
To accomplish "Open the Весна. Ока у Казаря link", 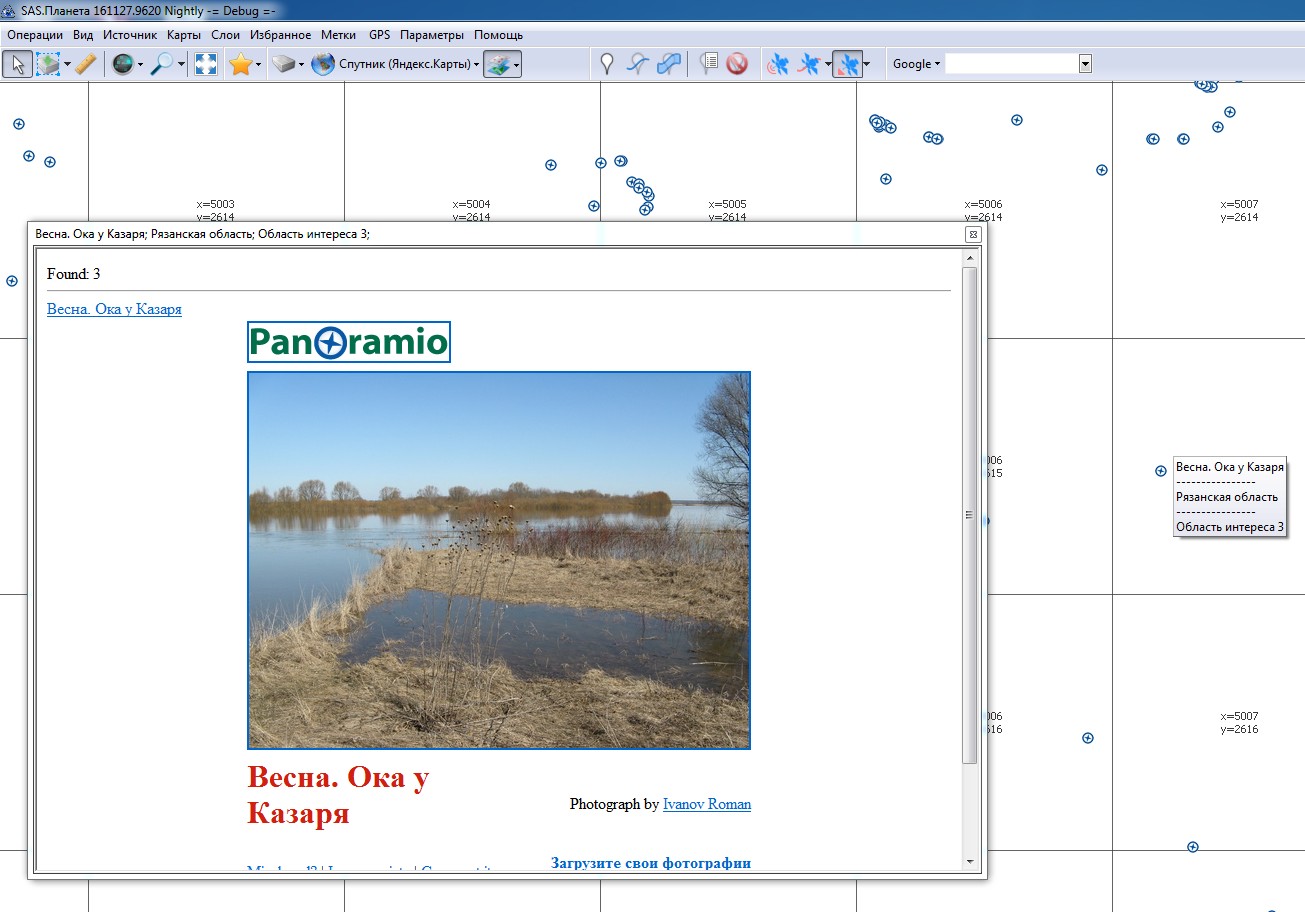I will click(x=114, y=309).
